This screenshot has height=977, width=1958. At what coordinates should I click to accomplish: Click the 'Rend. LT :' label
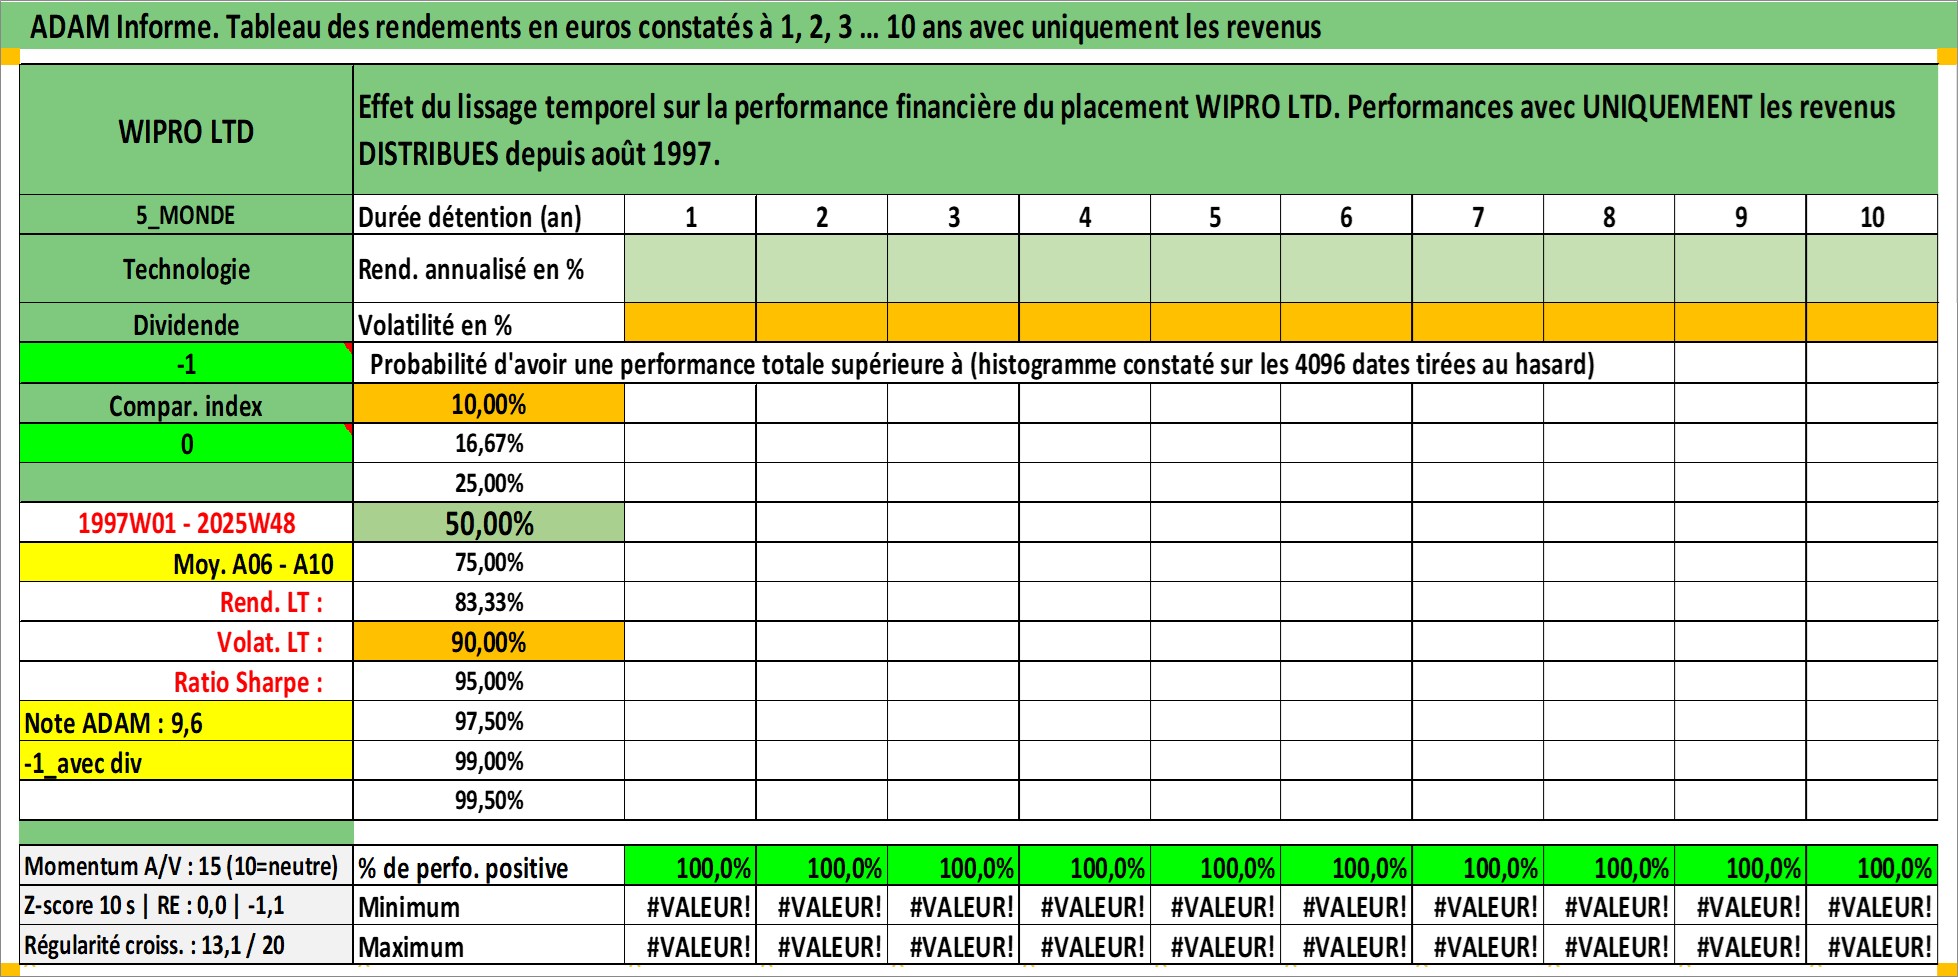click(186, 602)
